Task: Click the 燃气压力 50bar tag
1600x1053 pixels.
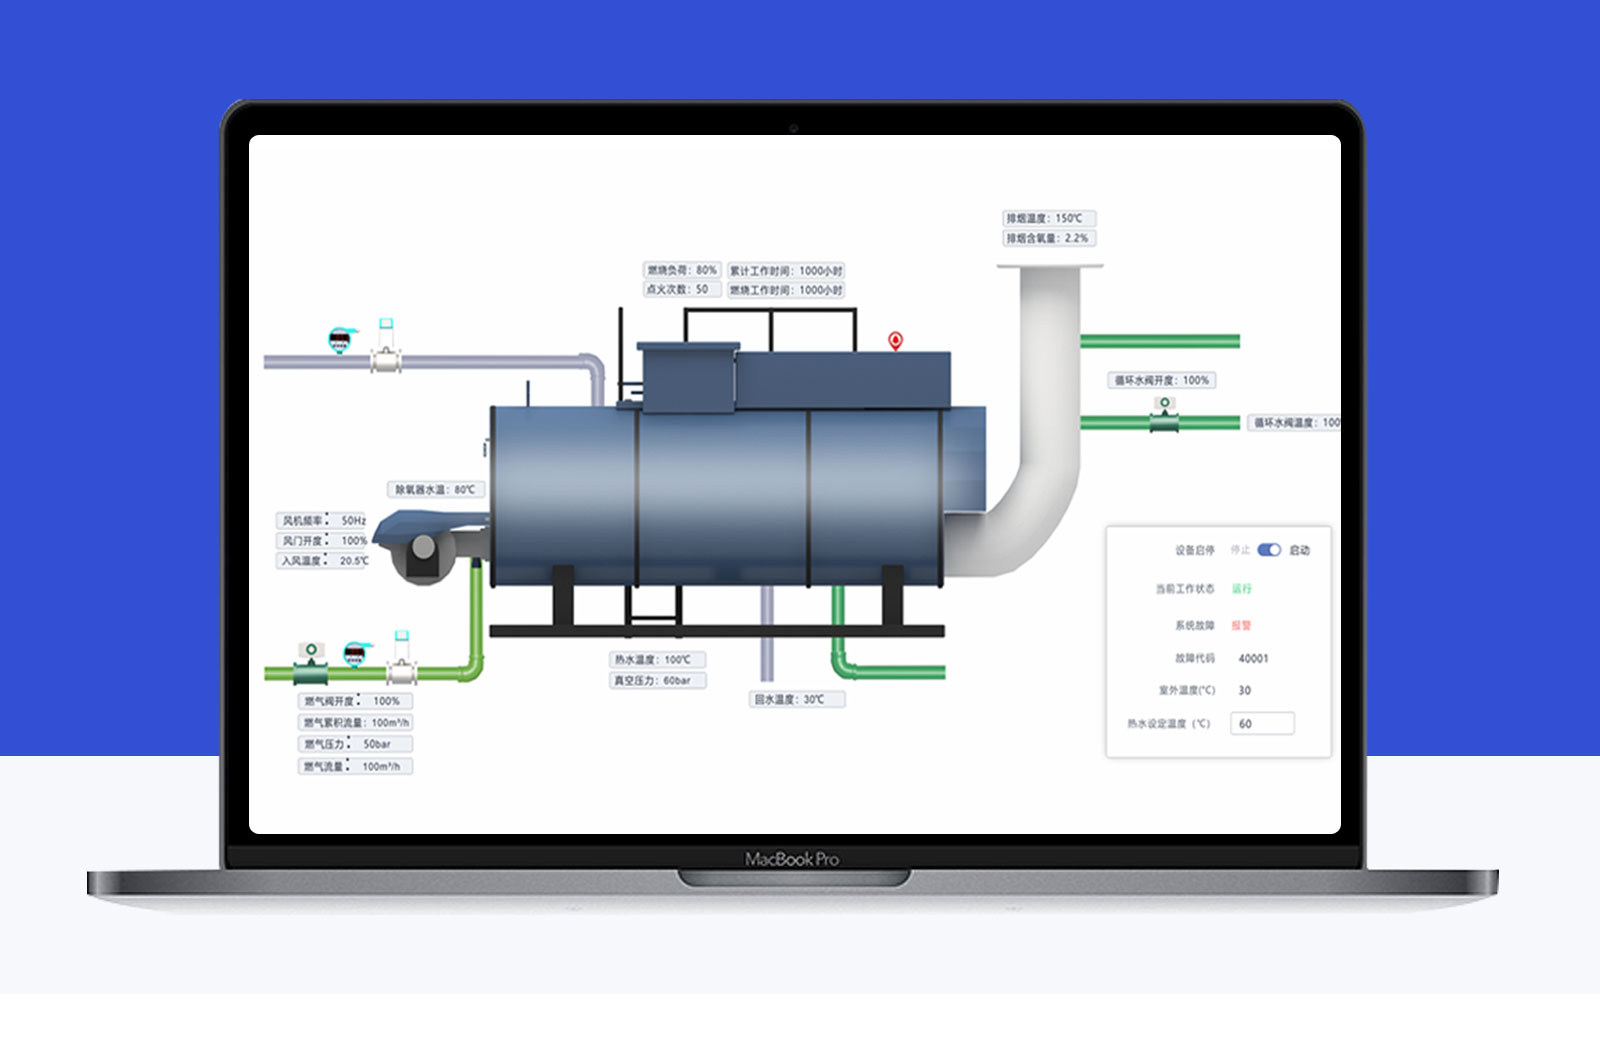Action: (355, 744)
